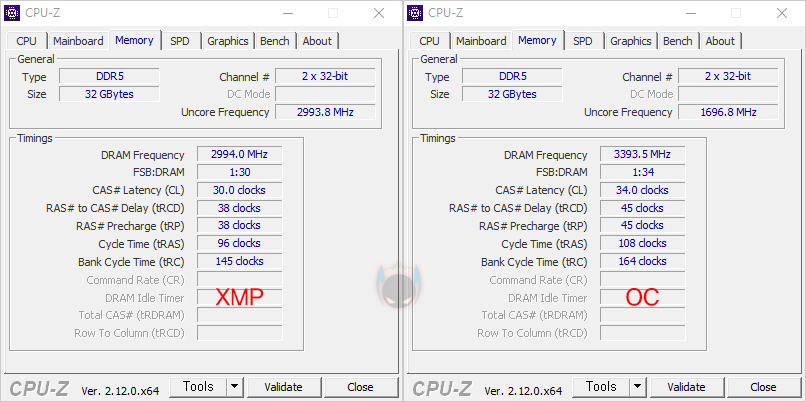This screenshot has width=806, height=402.
Task: Click Bank Cycle Time value 164 clocks
Action: (643, 261)
